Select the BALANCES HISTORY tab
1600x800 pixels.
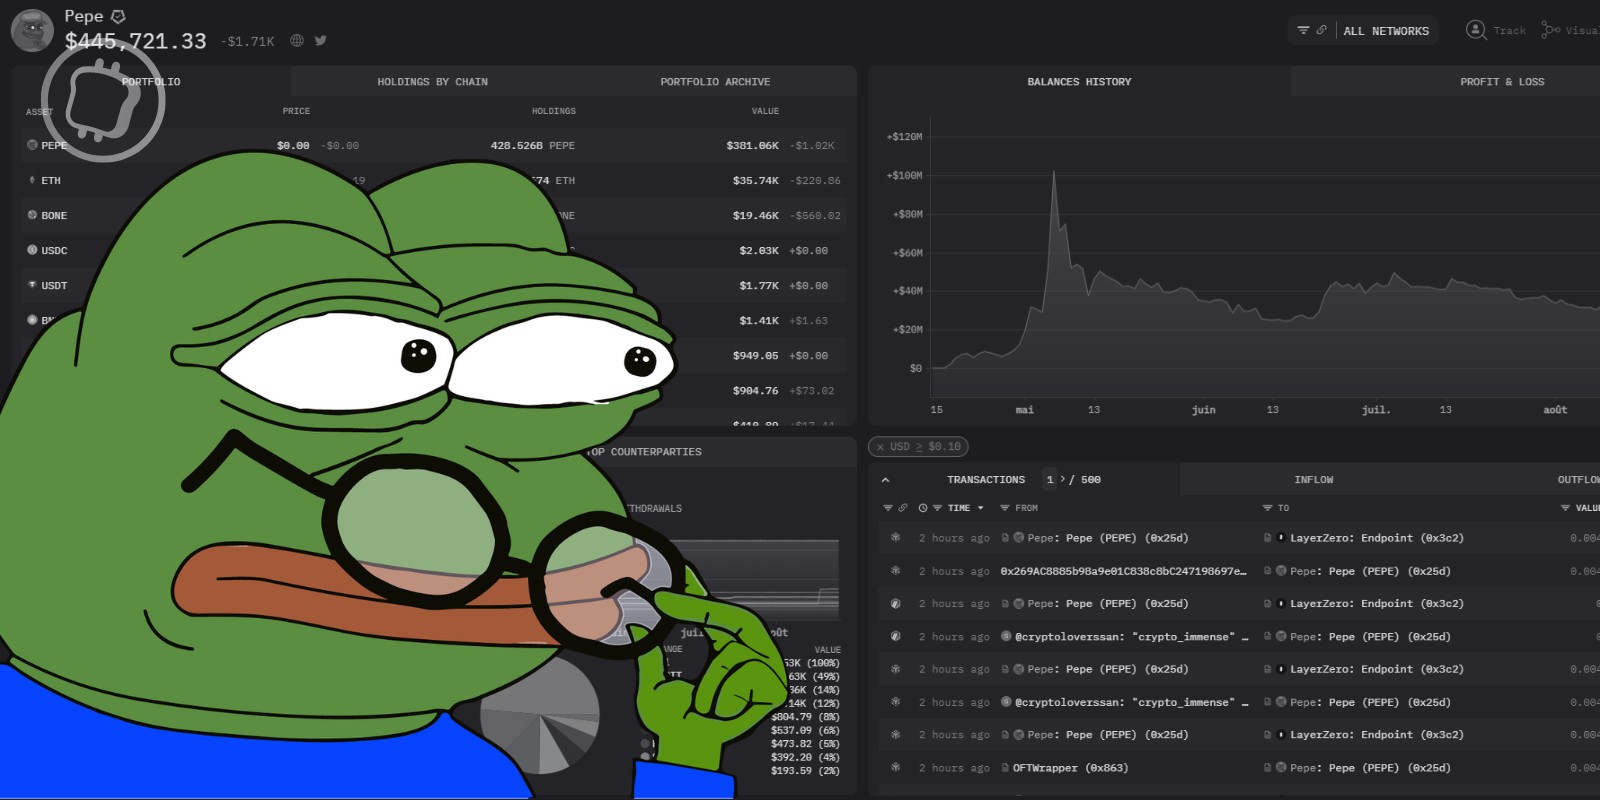1079,82
